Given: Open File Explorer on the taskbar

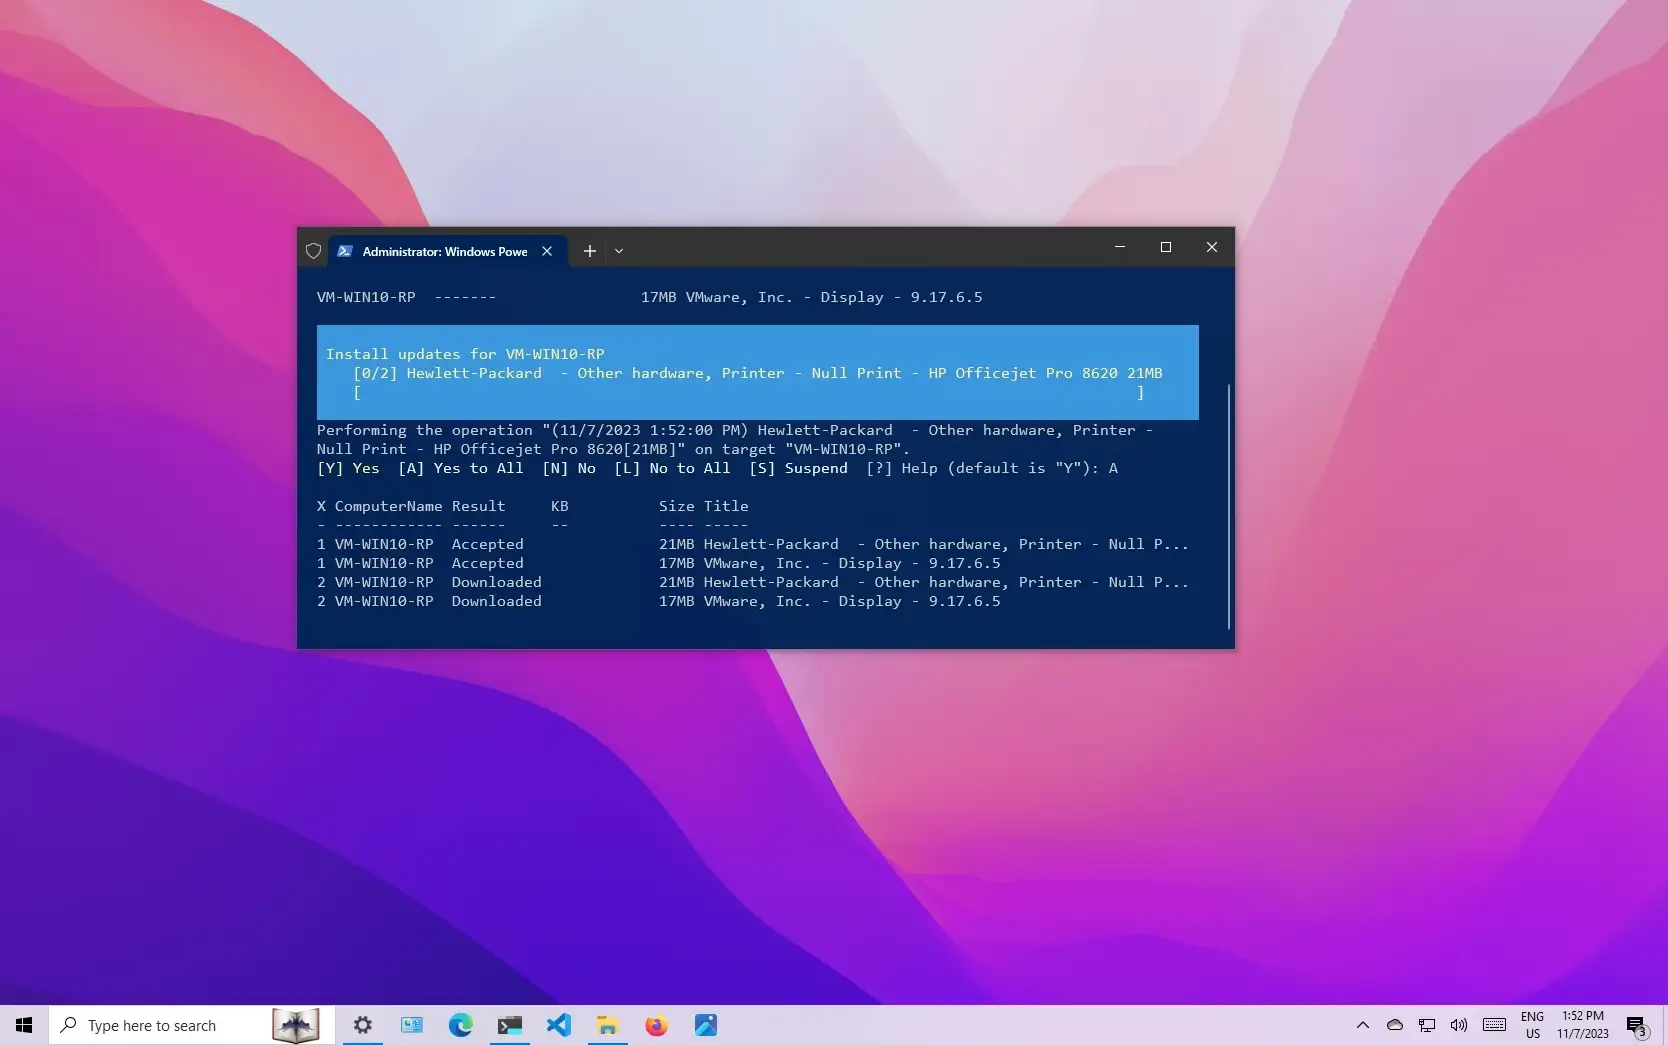Looking at the screenshot, I should pyautogui.click(x=607, y=1025).
